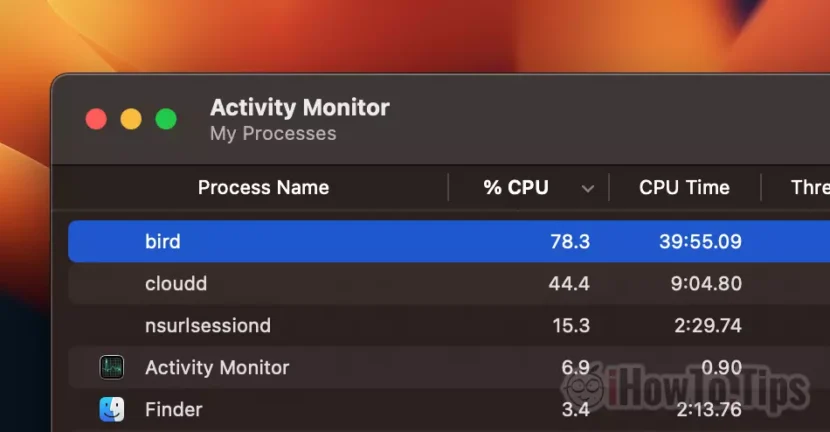Viewport: 830px width, 432px height.
Task: Click the yellow minimize window button
Action: [x=131, y=119]
